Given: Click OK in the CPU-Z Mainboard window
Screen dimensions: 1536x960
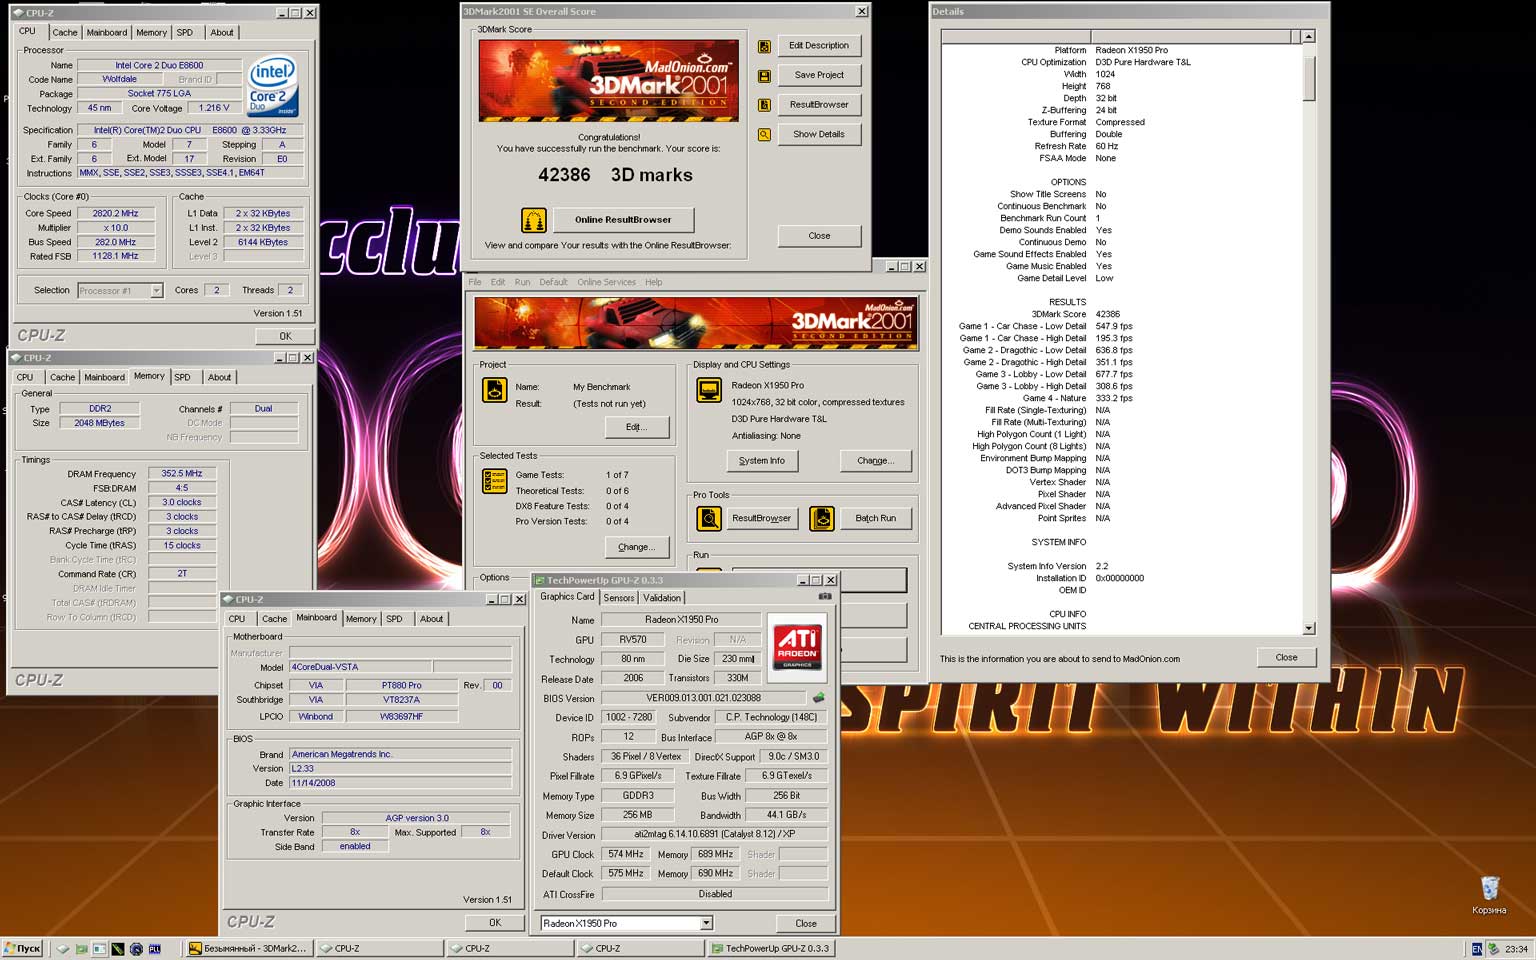Looking at the screenshot, I should tap(494, 923).
